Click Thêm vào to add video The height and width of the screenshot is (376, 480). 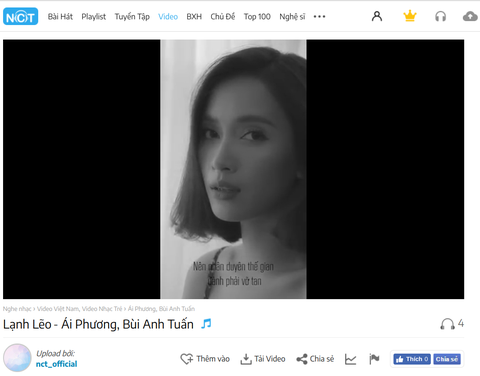[x=205, y=359]
